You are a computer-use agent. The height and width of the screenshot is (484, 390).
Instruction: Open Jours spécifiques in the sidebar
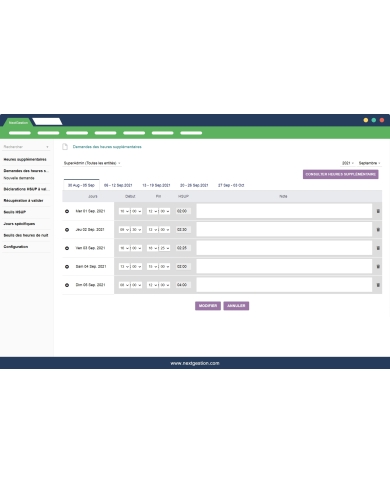click(19, 224)
